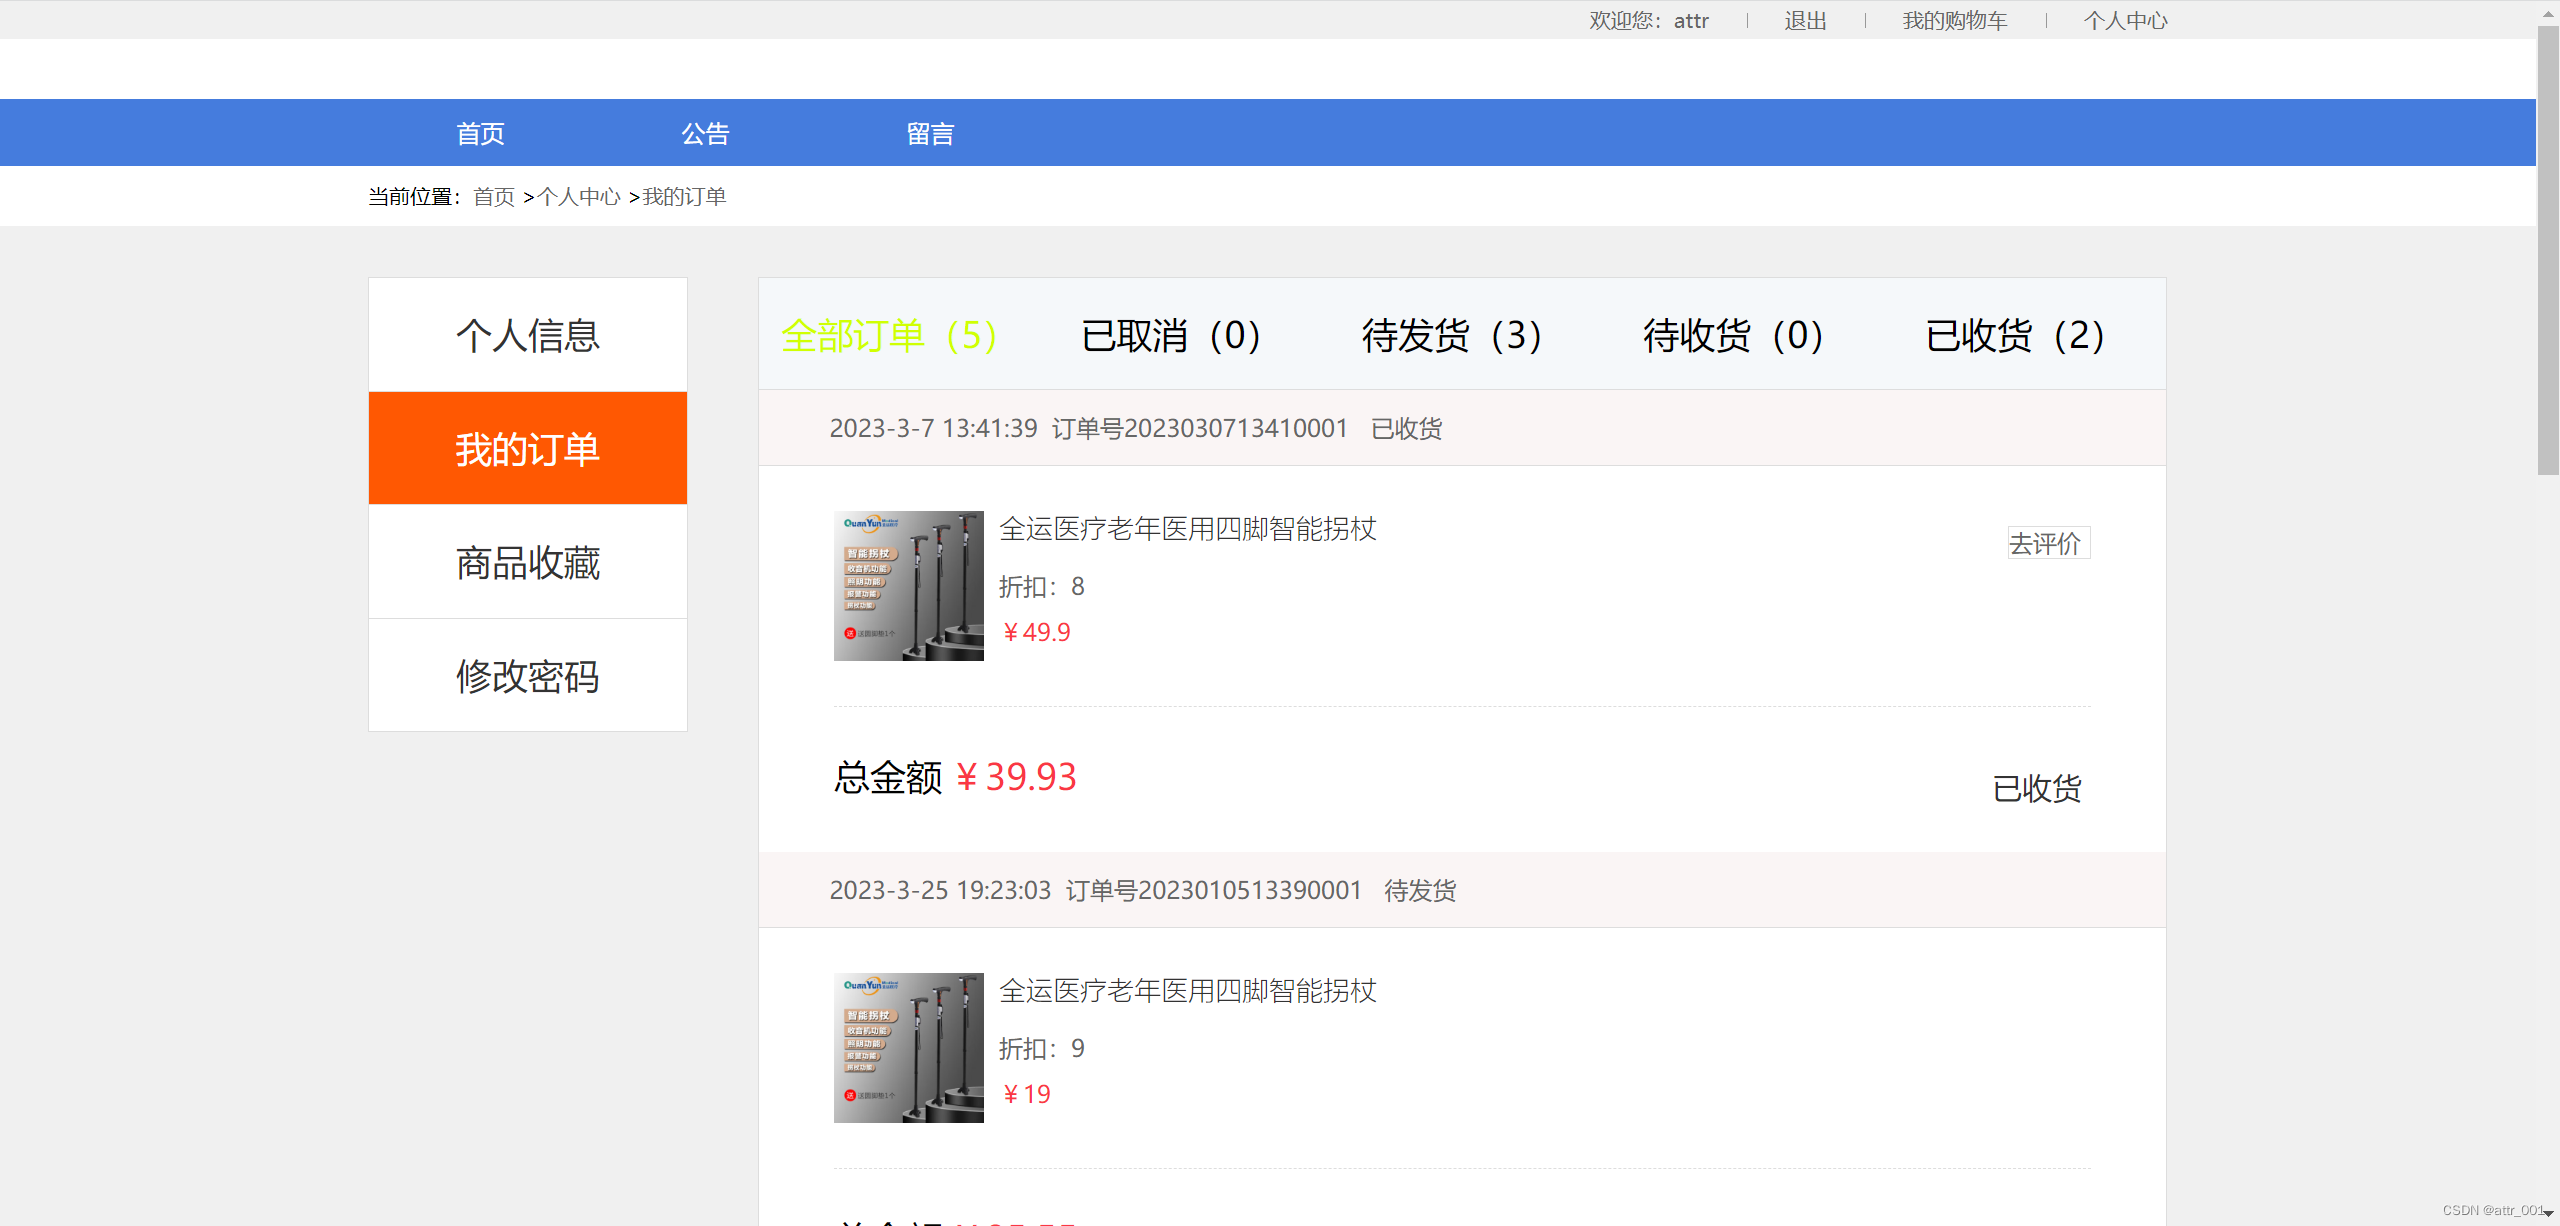Screen dimensions: 2560x1226
Task: Click 个人中心 link in top bar
Action: pyautogui.click(x=2125, y=20)
